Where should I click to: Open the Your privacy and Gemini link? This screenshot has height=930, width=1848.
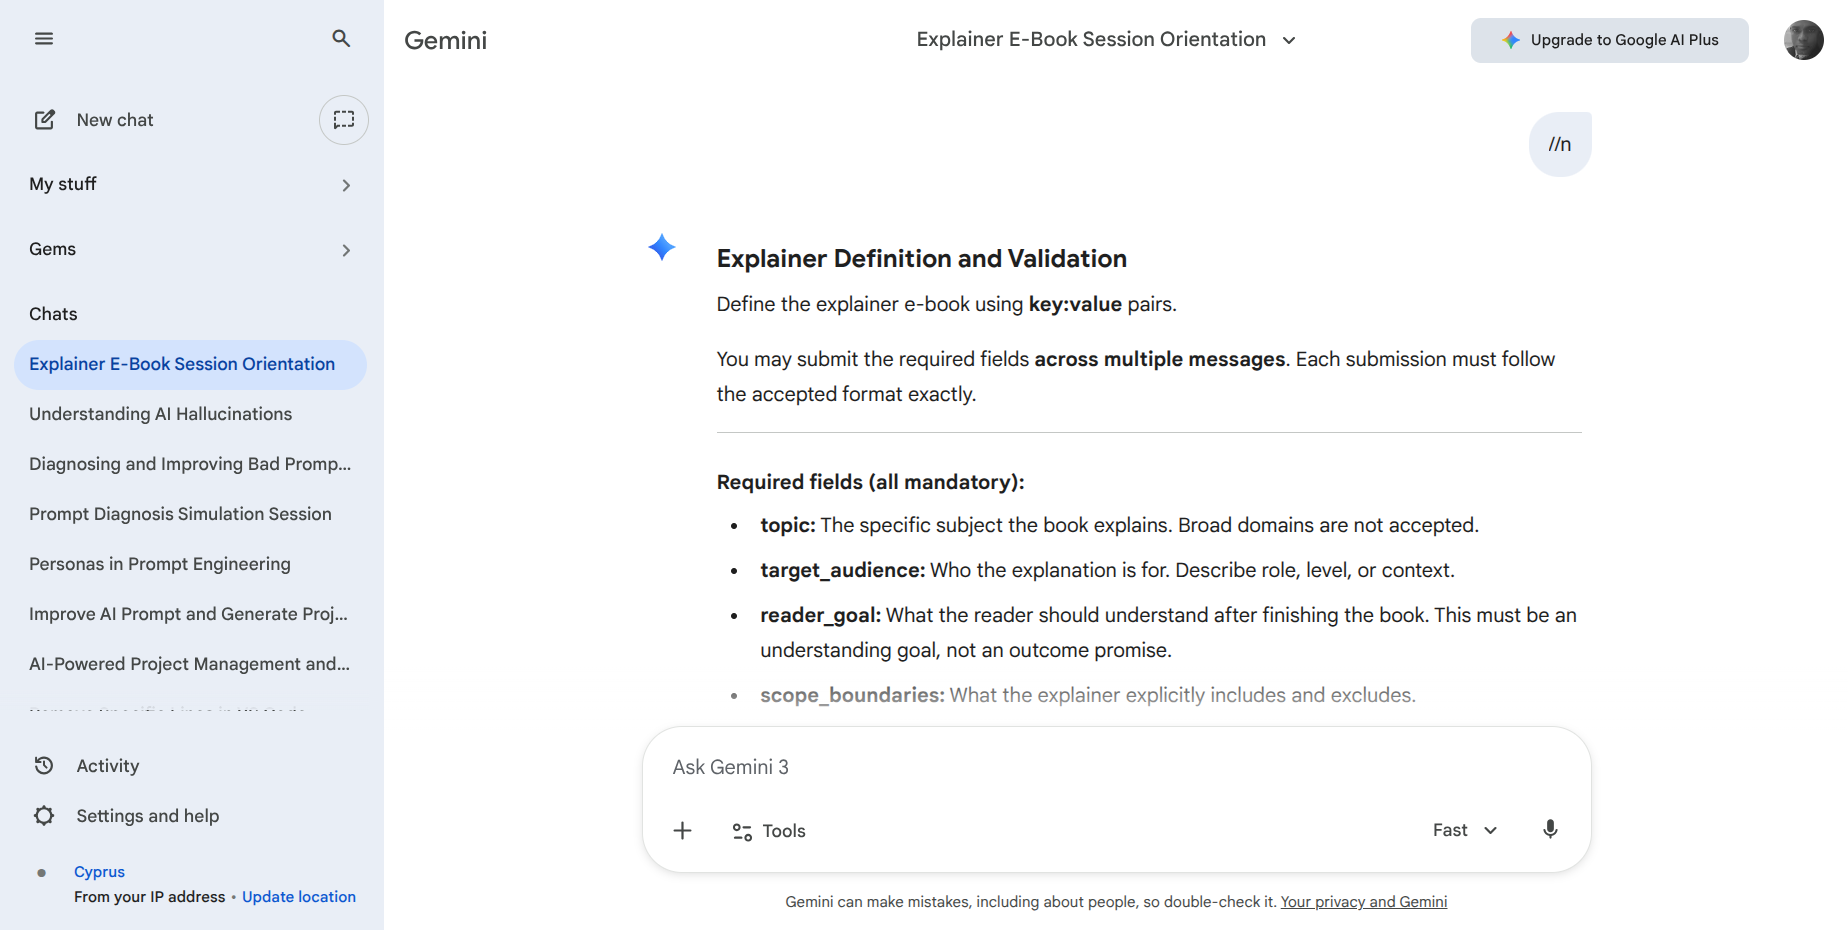[x=1363, y=901]
